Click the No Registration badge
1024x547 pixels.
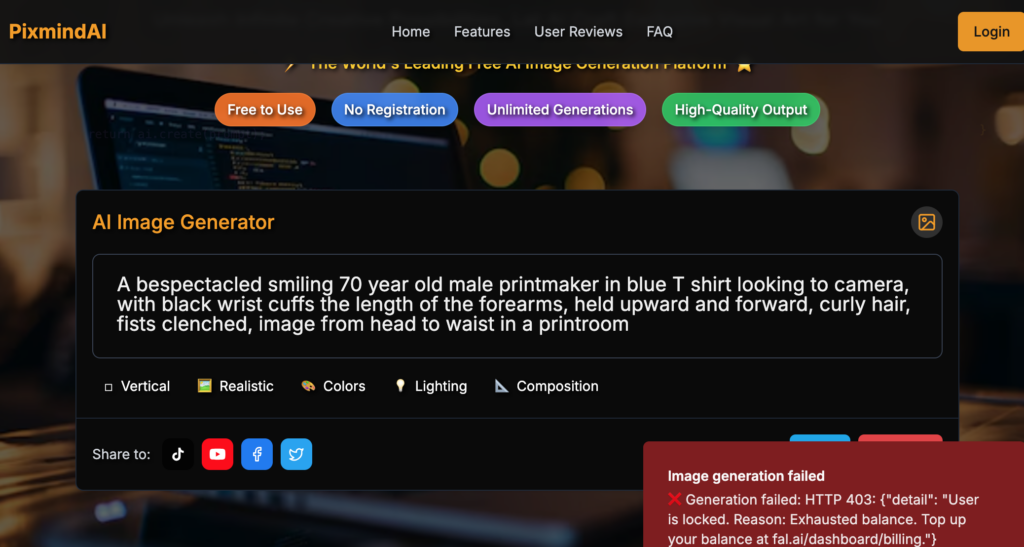pyautogui.click(x=394, y=110)
